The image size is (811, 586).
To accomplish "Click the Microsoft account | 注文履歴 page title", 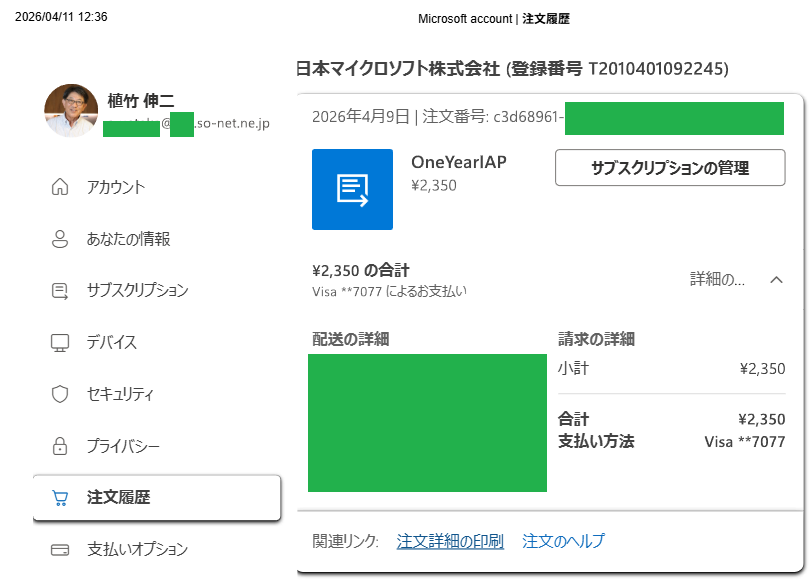I will (494, 19).
